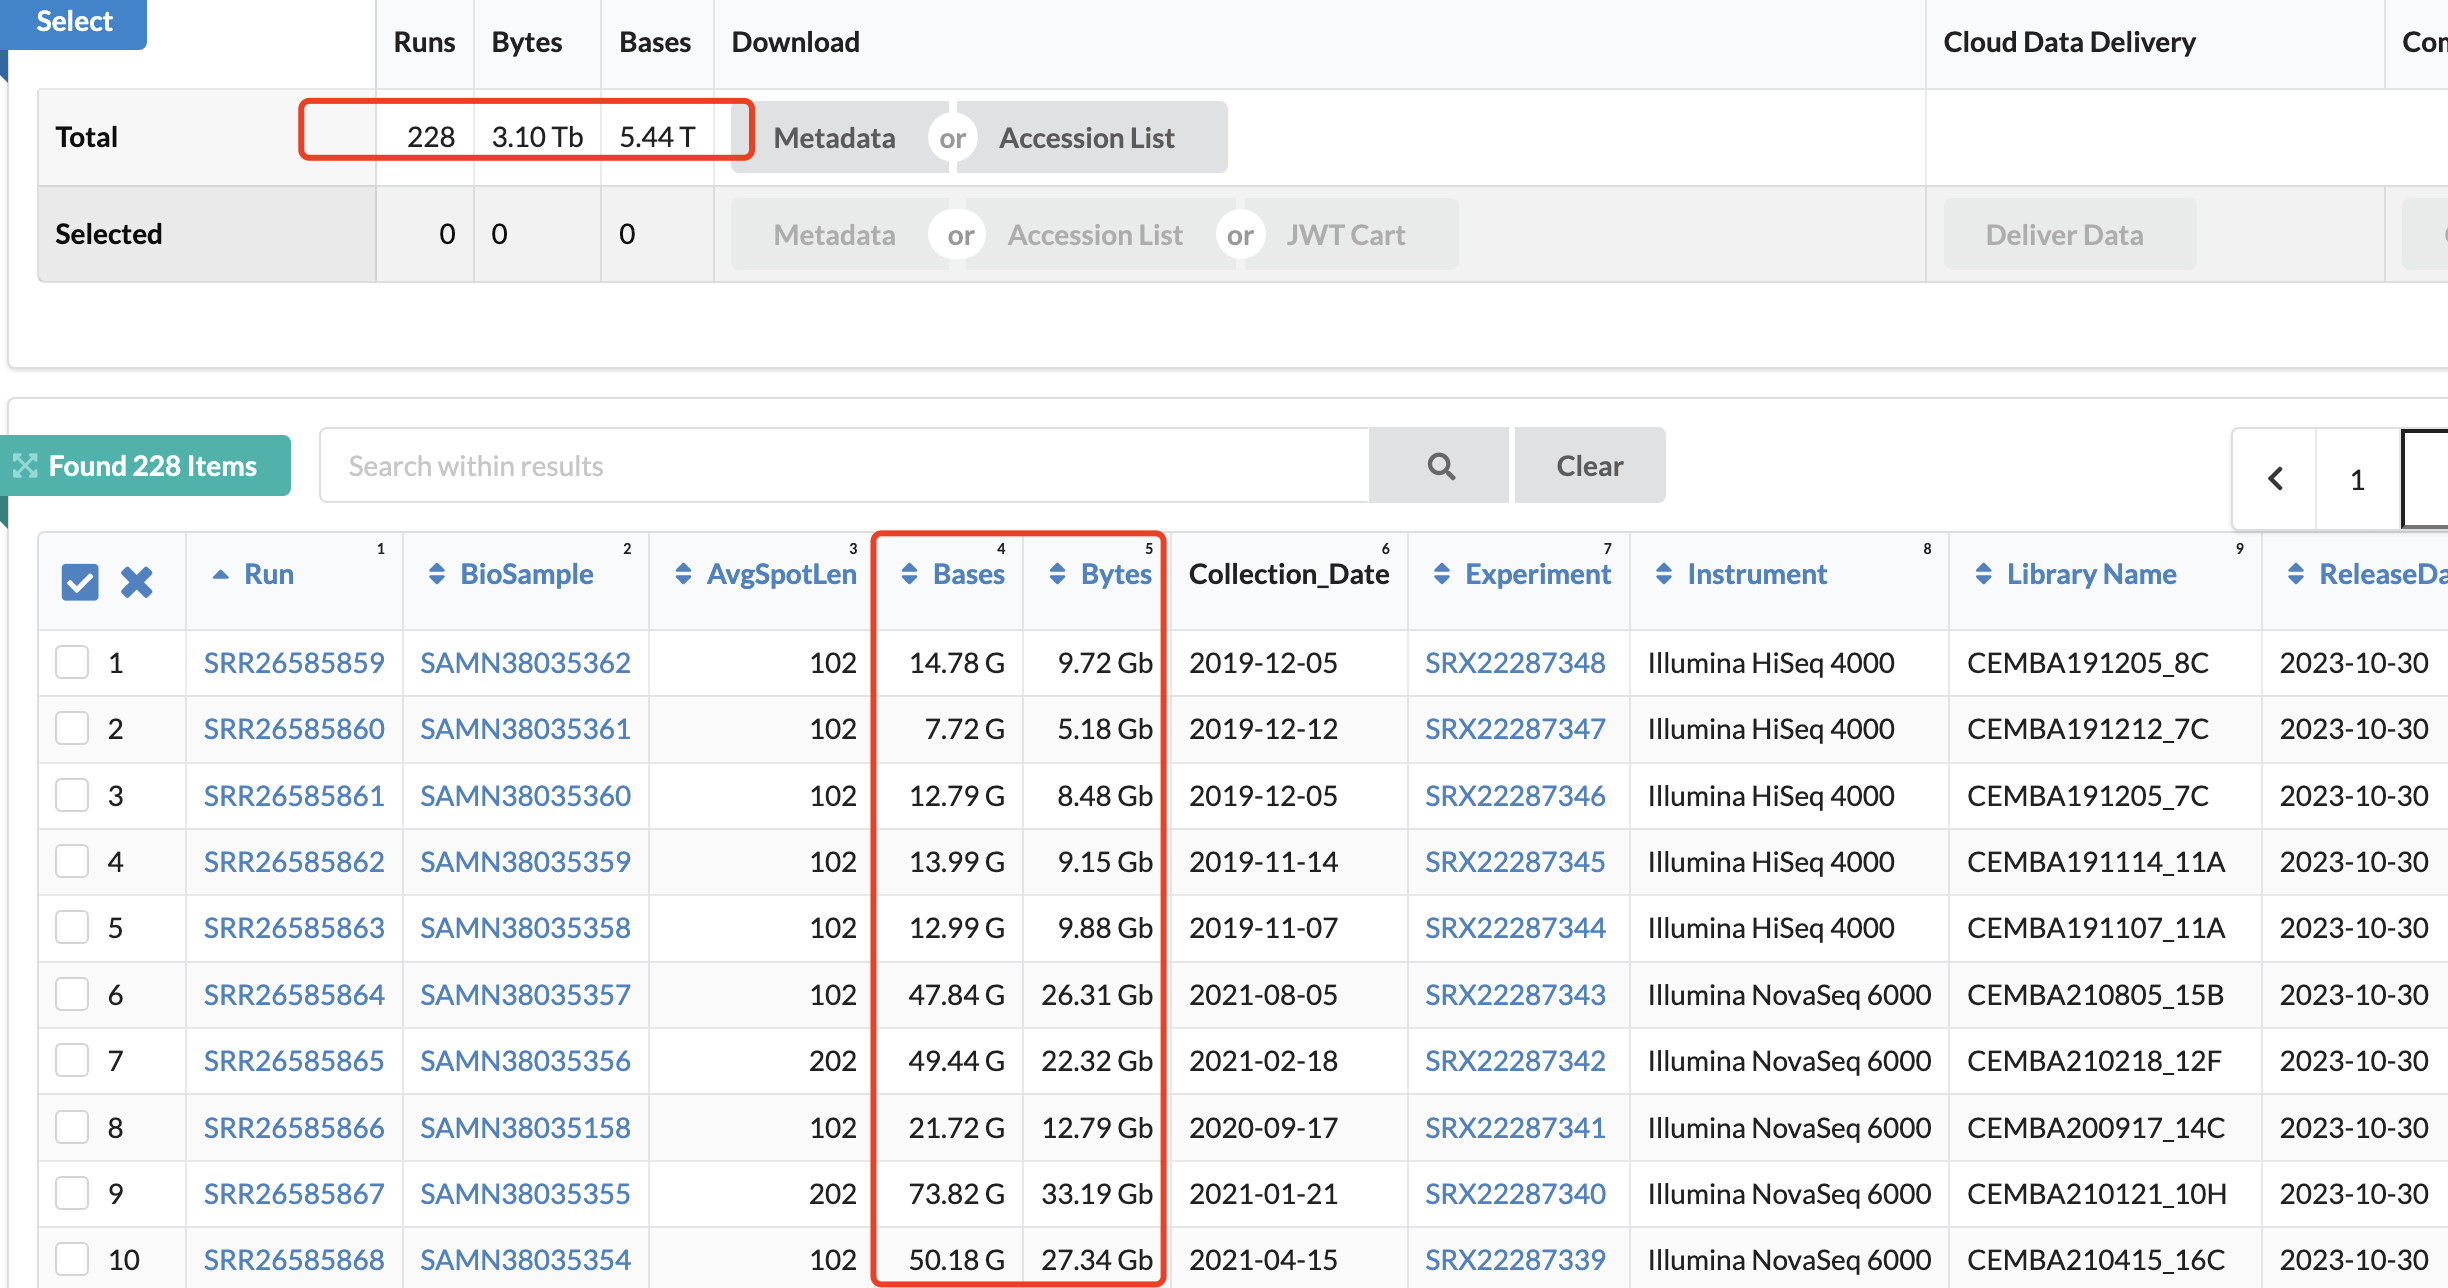Viewport: 2448px width, 1288px height.
Task: Click the Cloud Data Delivery header
Action: coord(2069,42)
